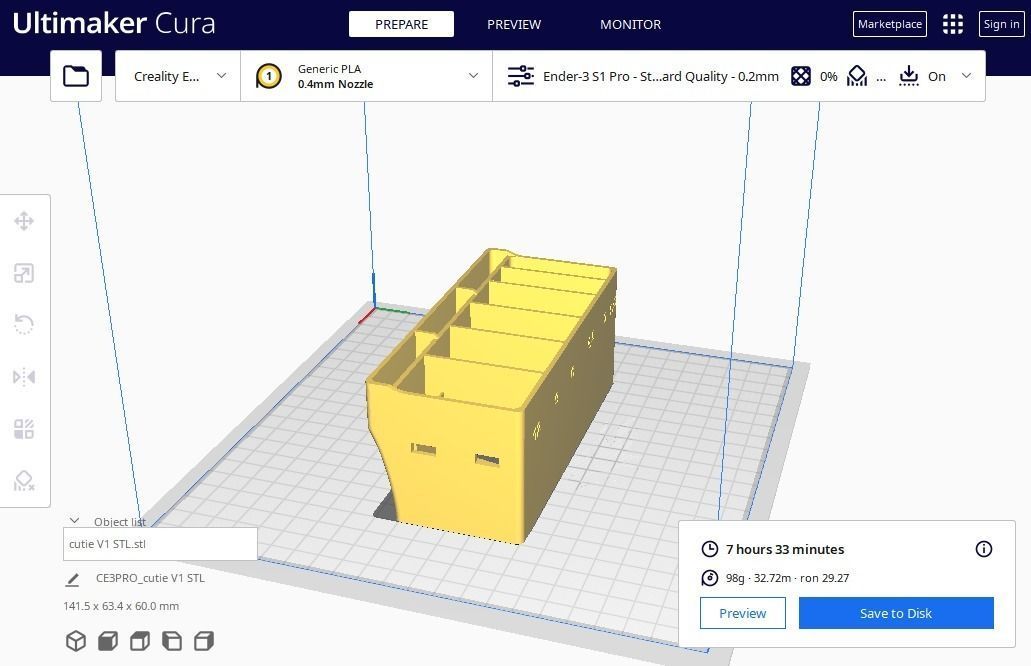Screen dimensions: 1031x666
Task: Click the extruder 1 material icon
Action: pyautogui.click(x=268, y=76)
